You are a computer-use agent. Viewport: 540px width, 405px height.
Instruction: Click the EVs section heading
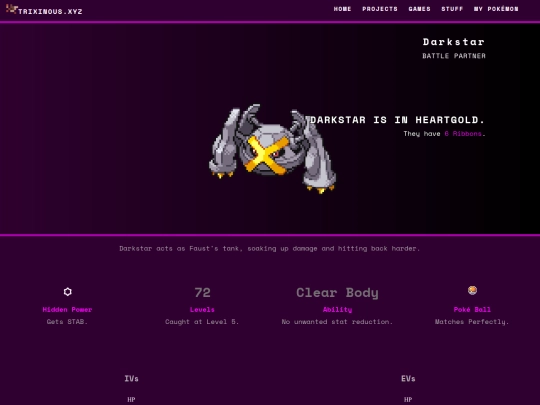tap(408, 379)
